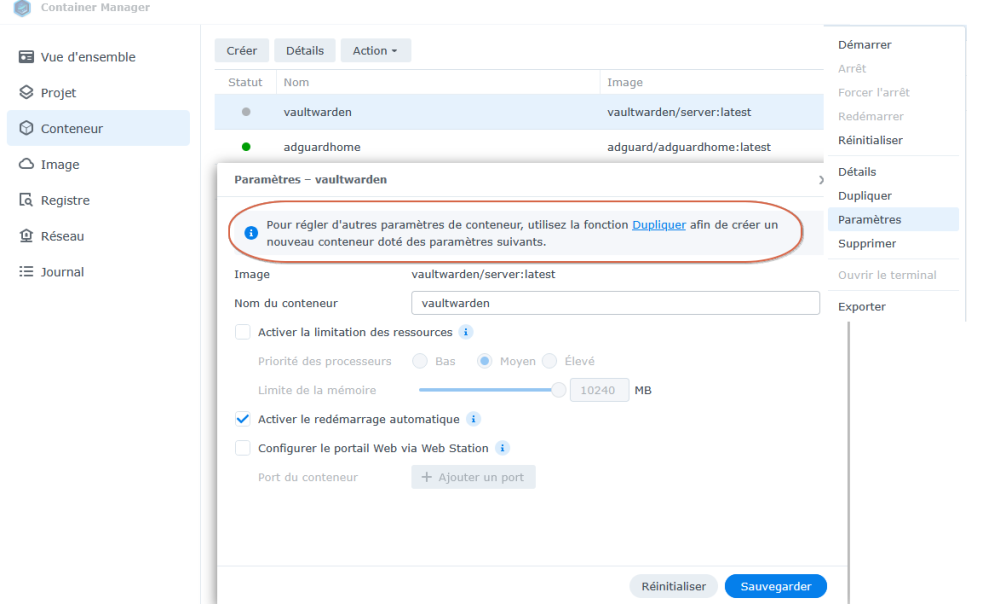Choose Démarrer from the action menu
1000x604 pixels.
[x=864, y=45]
